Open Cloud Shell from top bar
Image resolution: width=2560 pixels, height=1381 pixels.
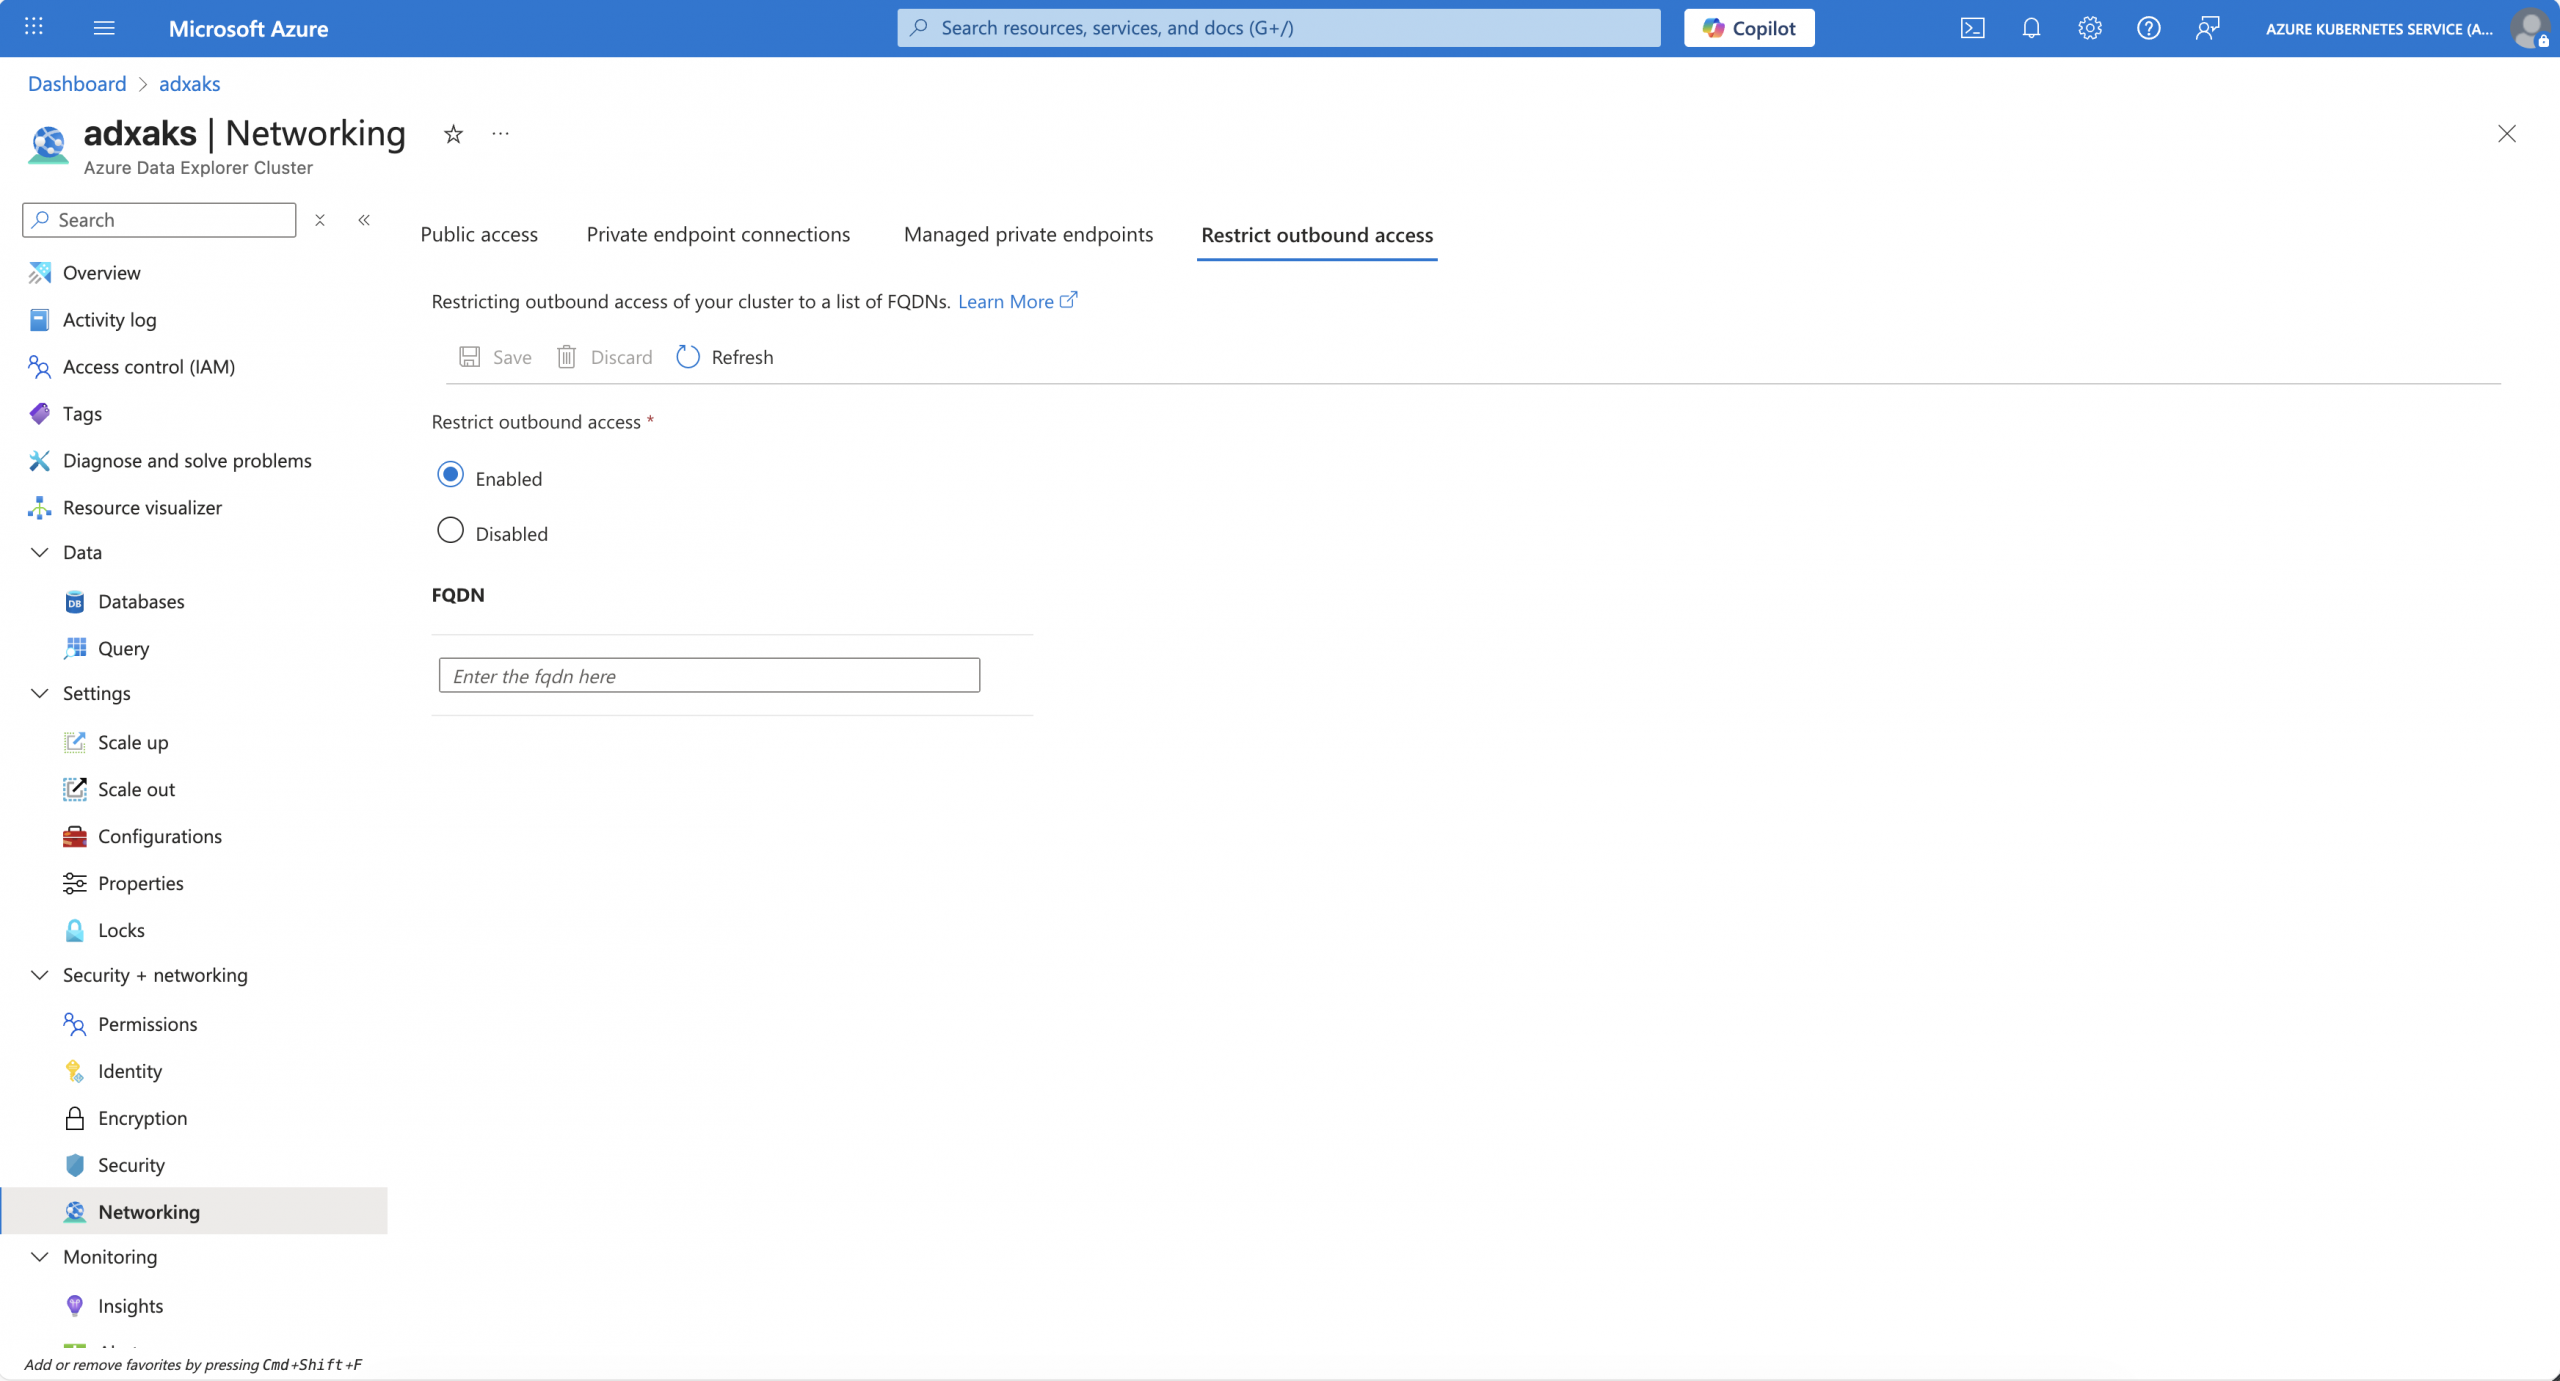[x=1972, y=28]
